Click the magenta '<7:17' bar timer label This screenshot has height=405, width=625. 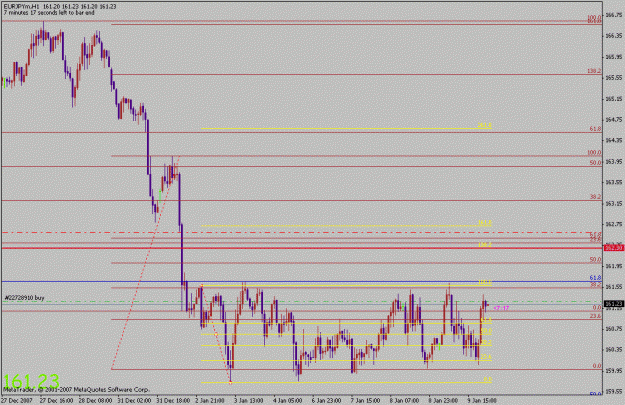[501, 308]
